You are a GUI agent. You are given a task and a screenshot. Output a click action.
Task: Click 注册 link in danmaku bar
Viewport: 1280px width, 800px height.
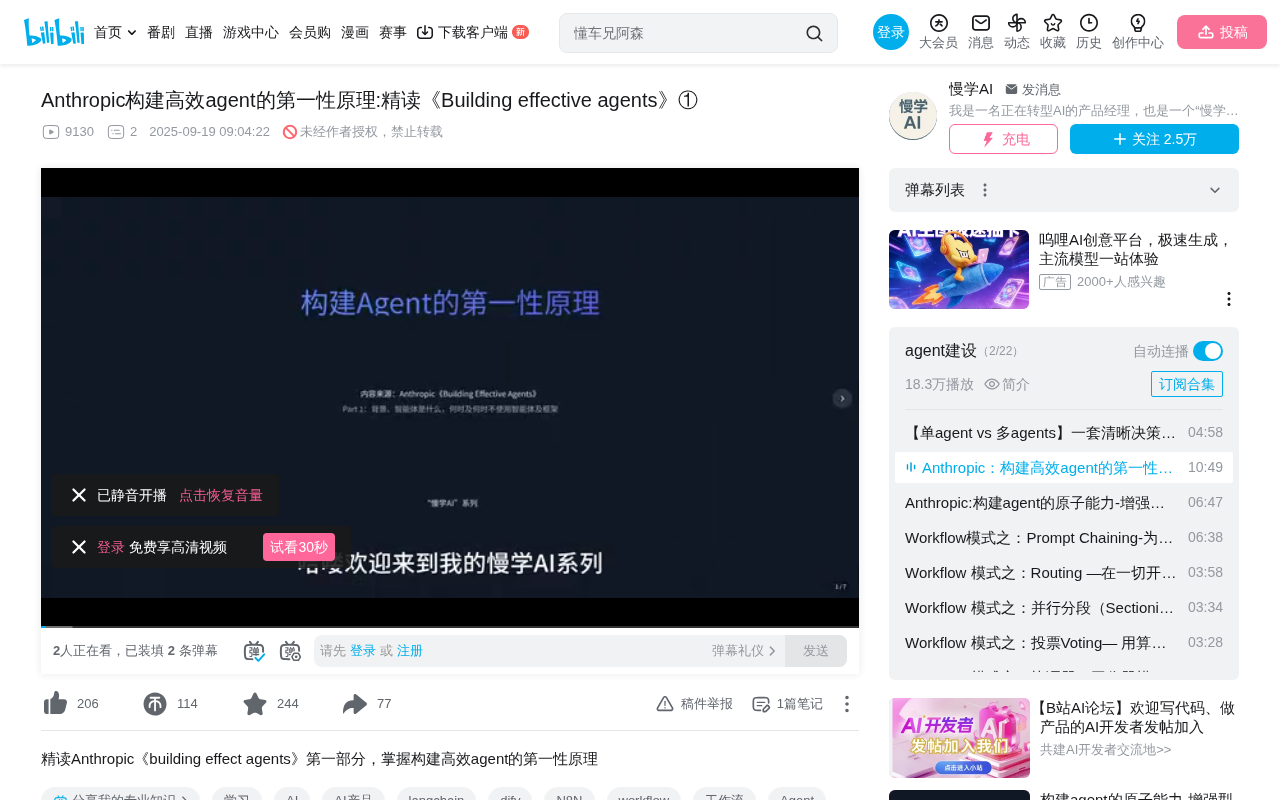410,651
